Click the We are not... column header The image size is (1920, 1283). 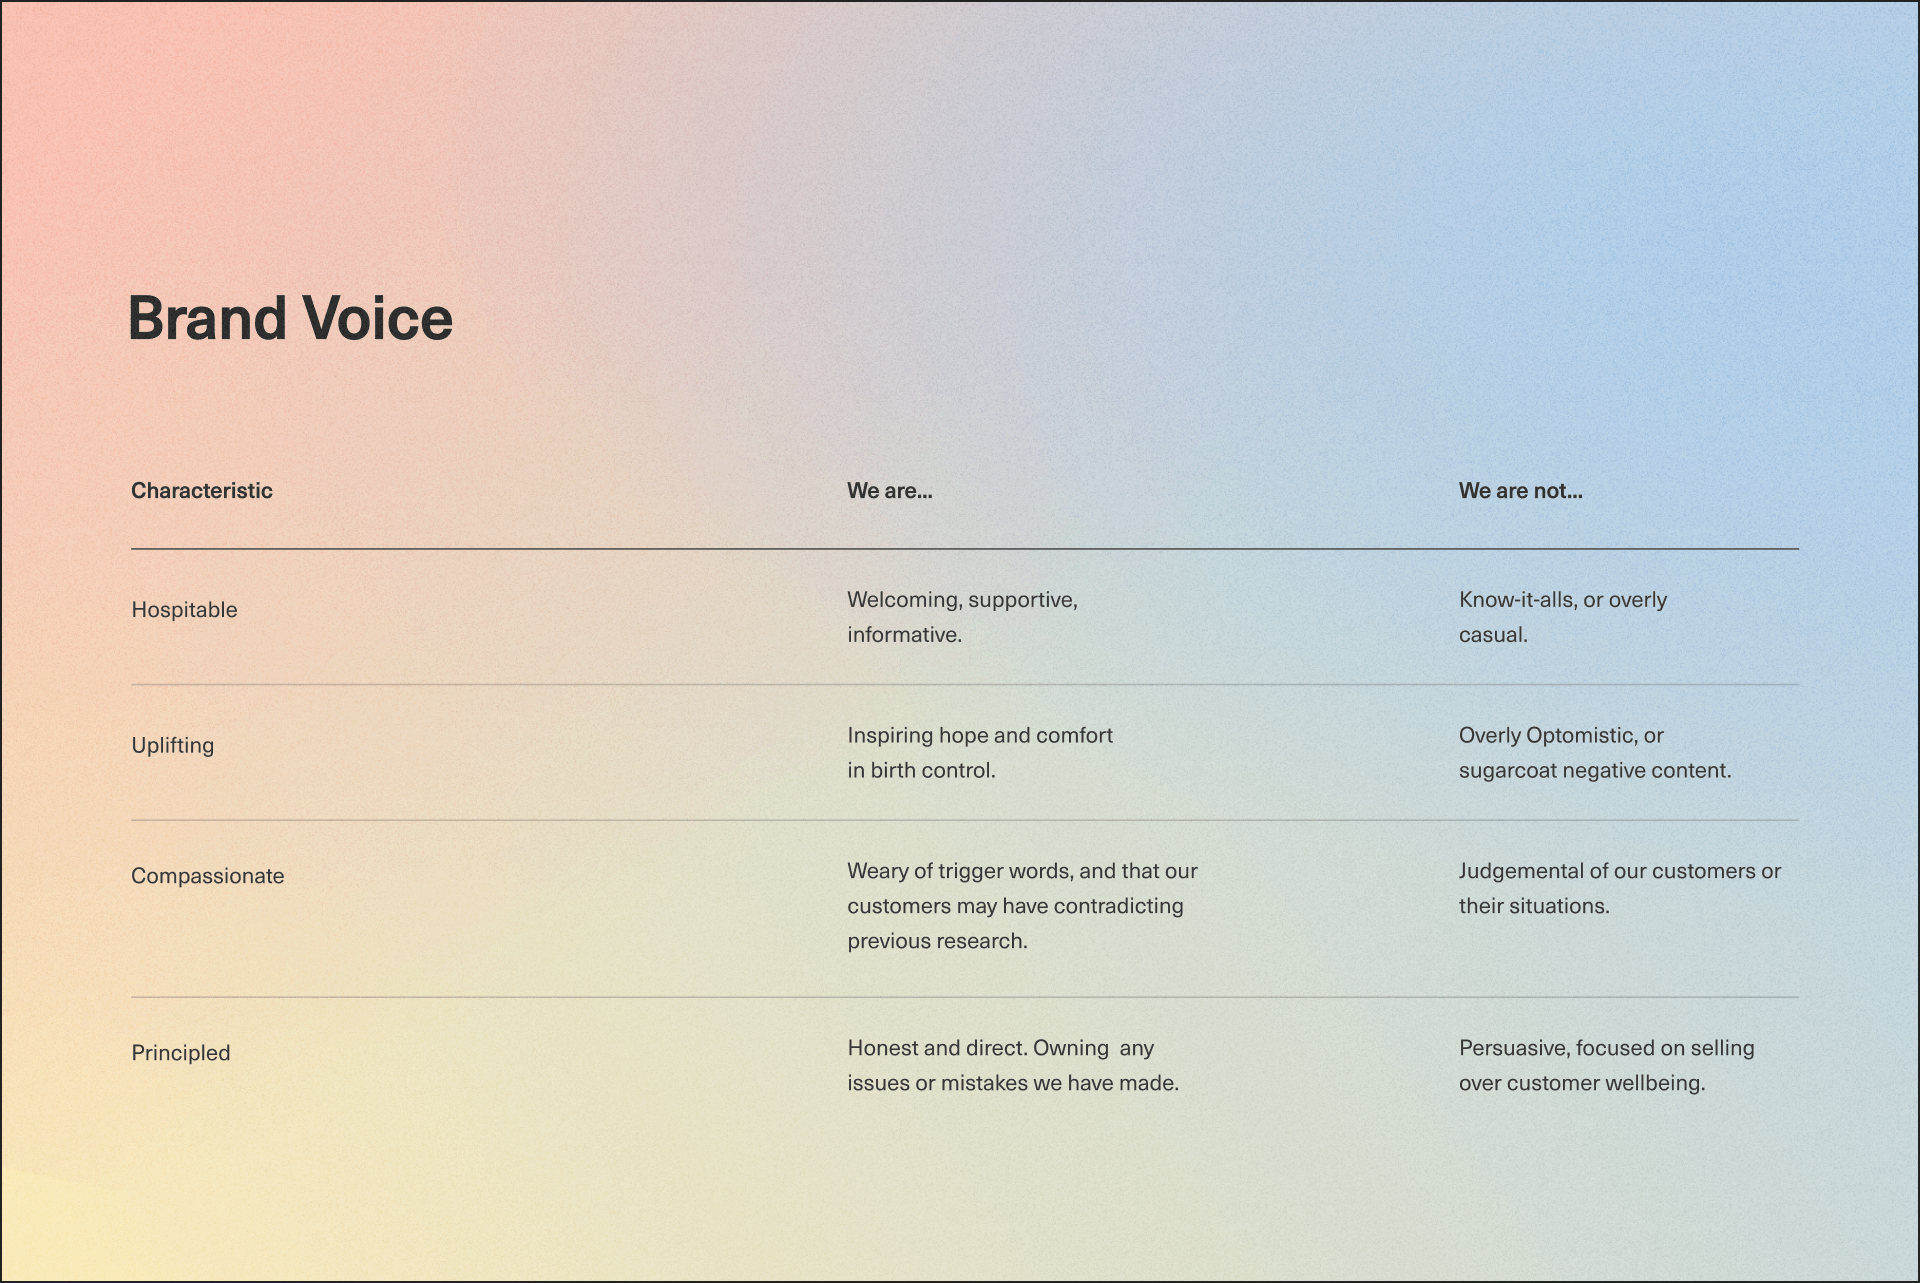[x=1520, y=490]
